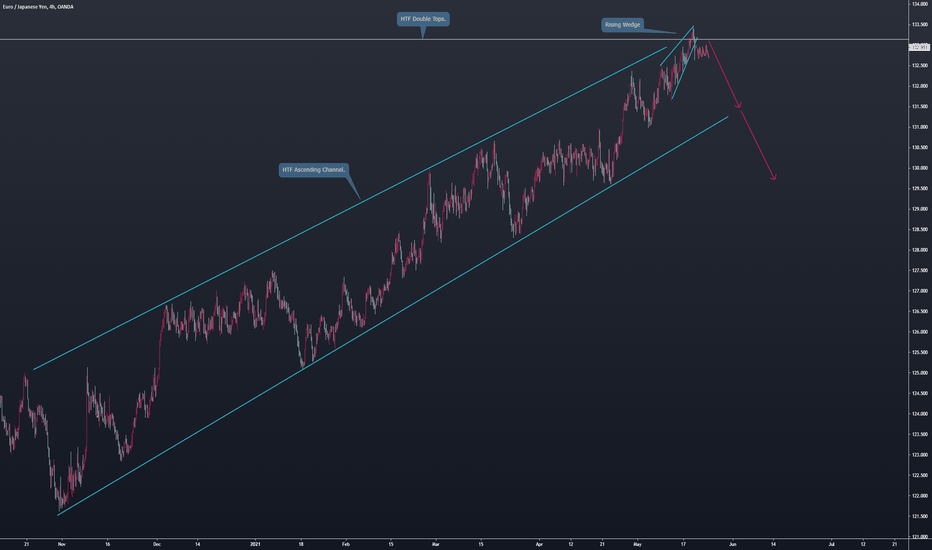Select the Rising Wedge callout label
This screenshot has height=550, width=932.
(x=622, y=25)
